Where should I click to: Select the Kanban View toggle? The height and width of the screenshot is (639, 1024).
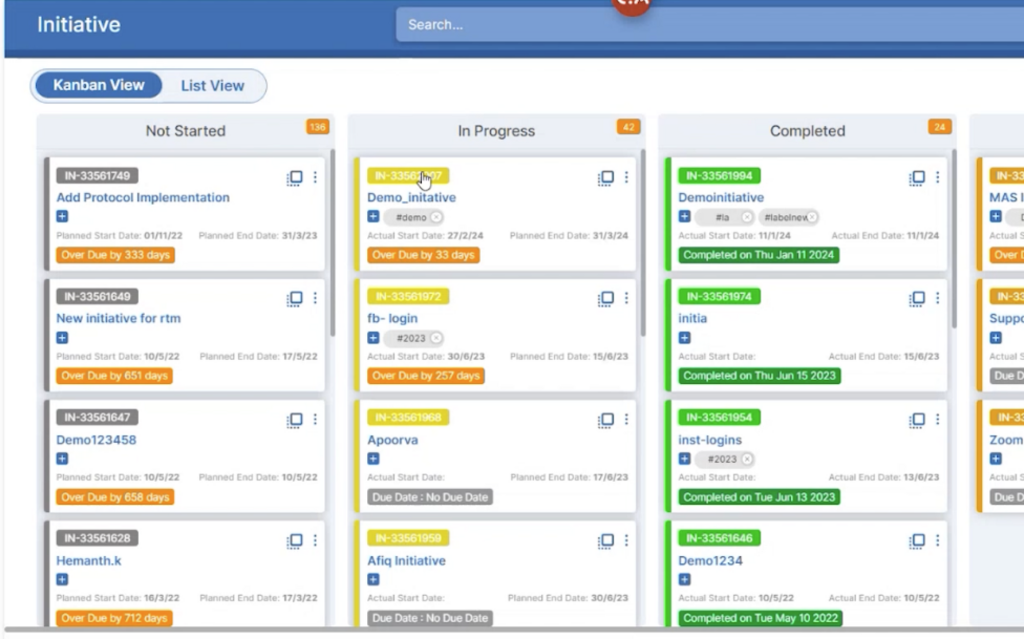coord(99,86)
